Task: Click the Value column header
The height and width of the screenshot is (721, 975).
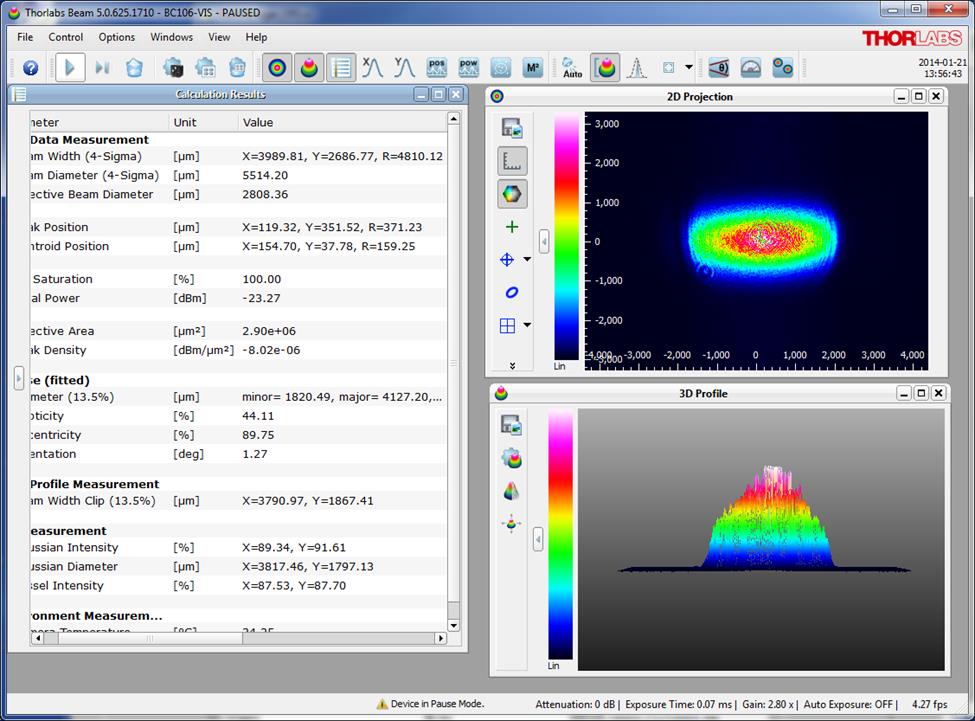Action: [257, 122]
